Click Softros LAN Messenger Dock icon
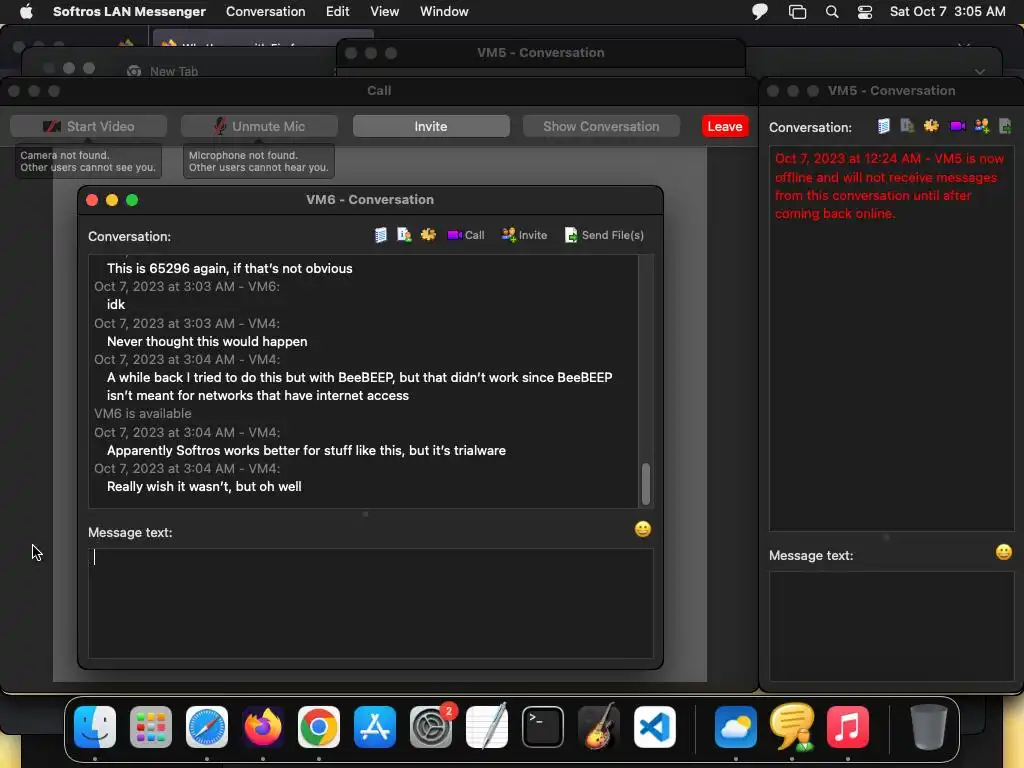 click(792, 727)
